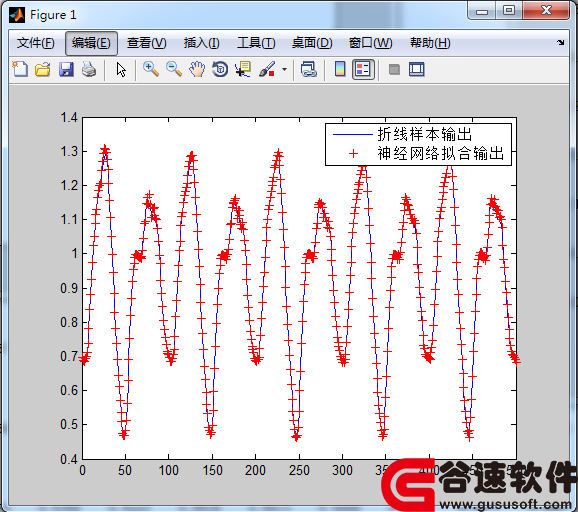Print the figure with the printer icon
This screenshot has width=578, height=512.
click(x=89, y=69)
